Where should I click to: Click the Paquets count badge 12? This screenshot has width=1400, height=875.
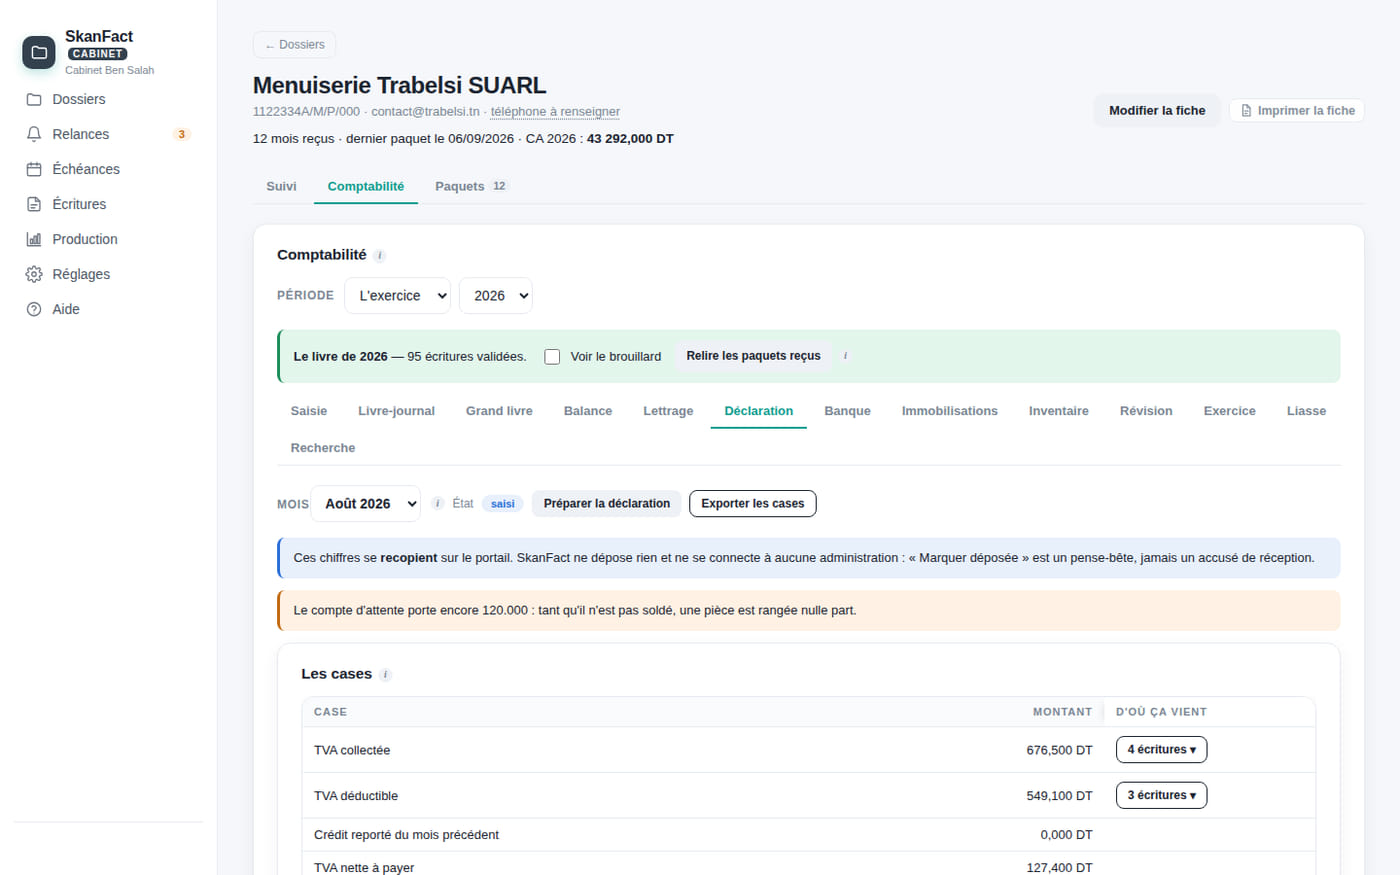pos(499,186)
